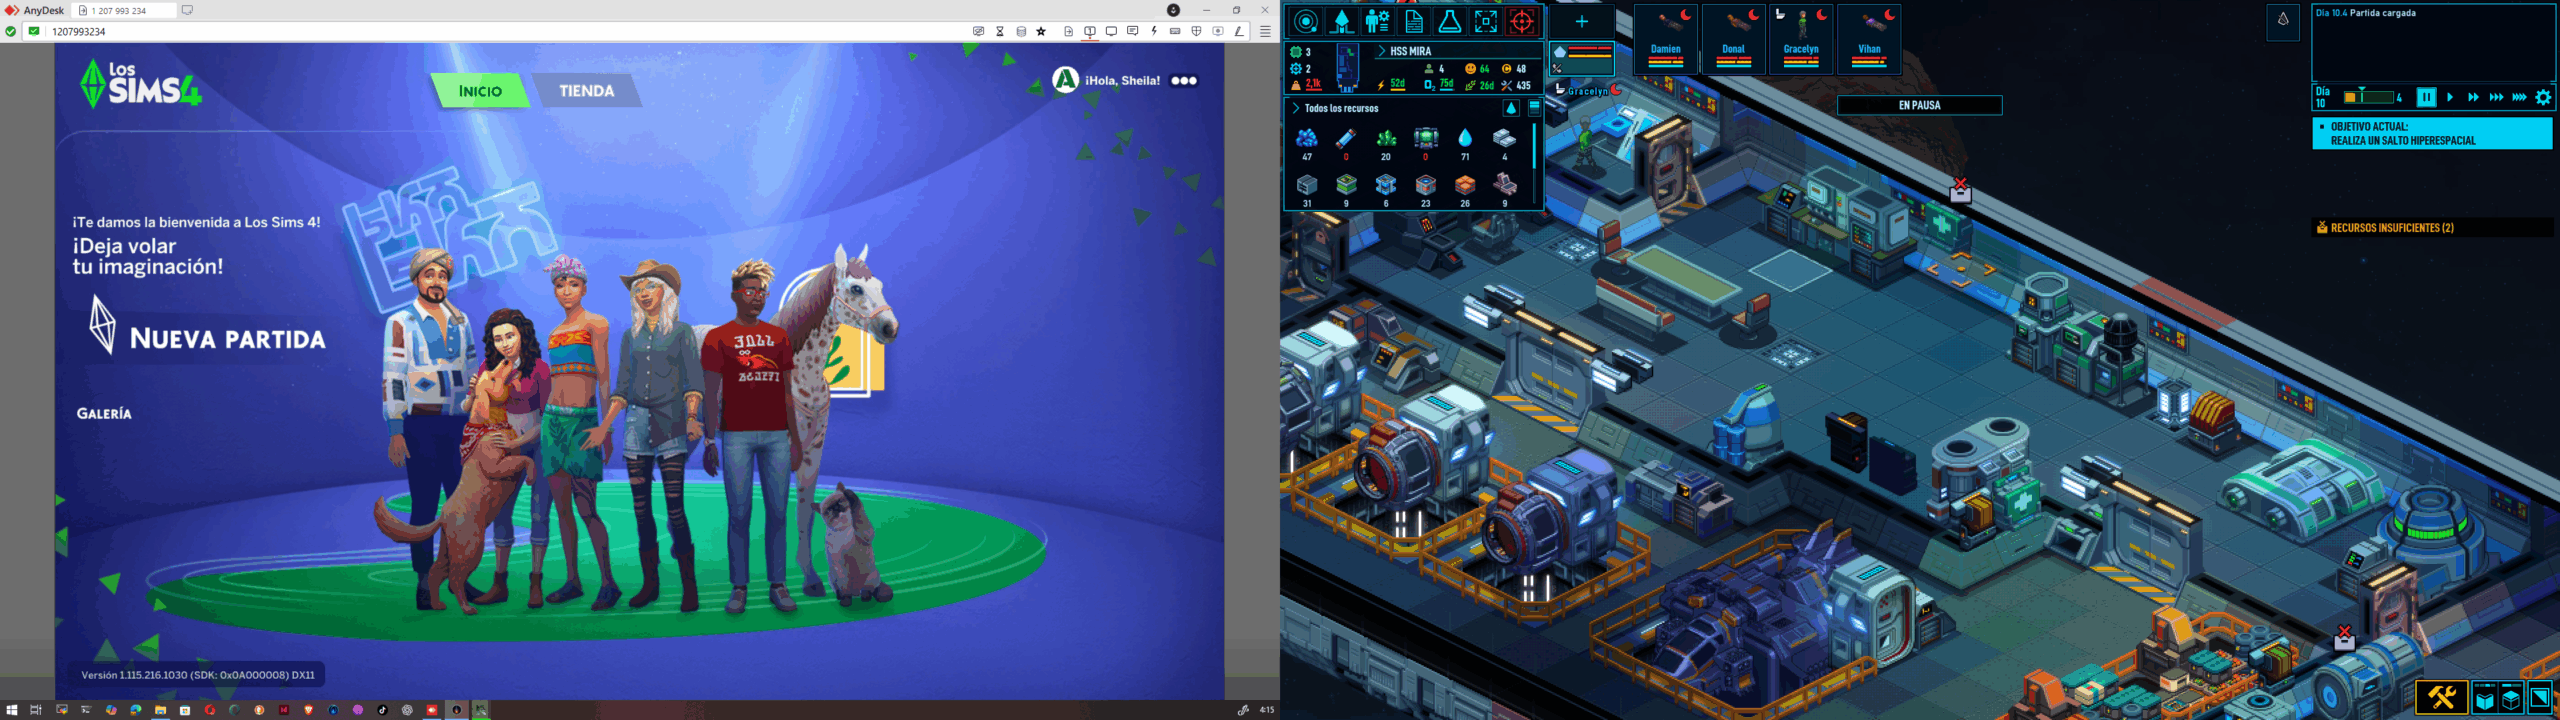Click the plus button beside crew cards

[x=1581, y=22]
